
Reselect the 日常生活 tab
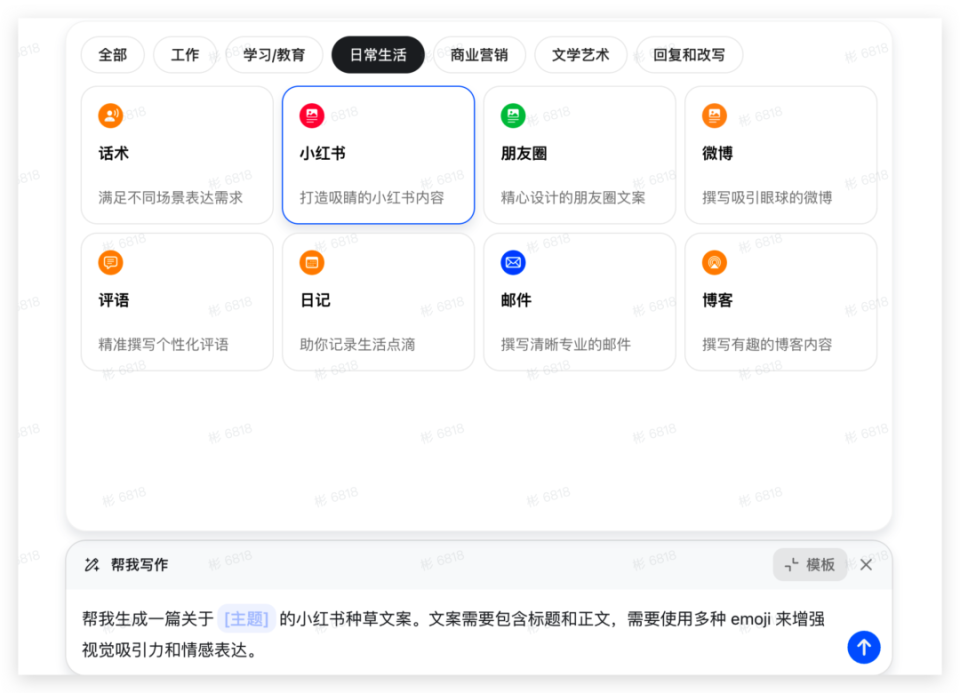[x=377, y=55]
